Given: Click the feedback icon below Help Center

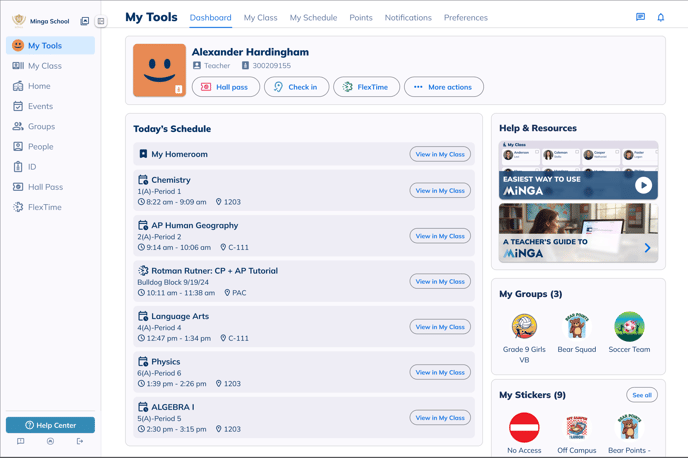Looking at the screenshot, I should click(x=21, y=441).
